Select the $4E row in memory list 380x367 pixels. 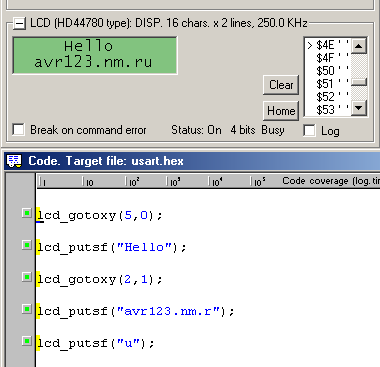pyautogui.click(x=328, y=45)
